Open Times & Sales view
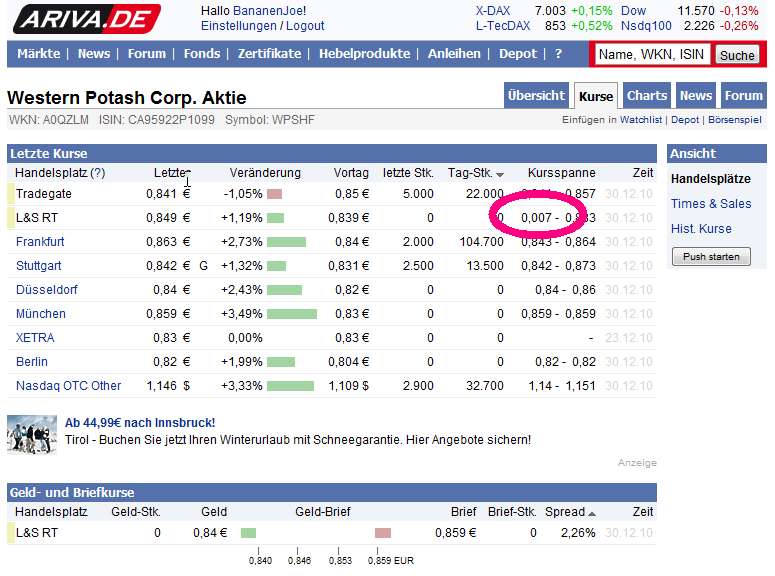 pyautogui.click(x=710, y=204)
